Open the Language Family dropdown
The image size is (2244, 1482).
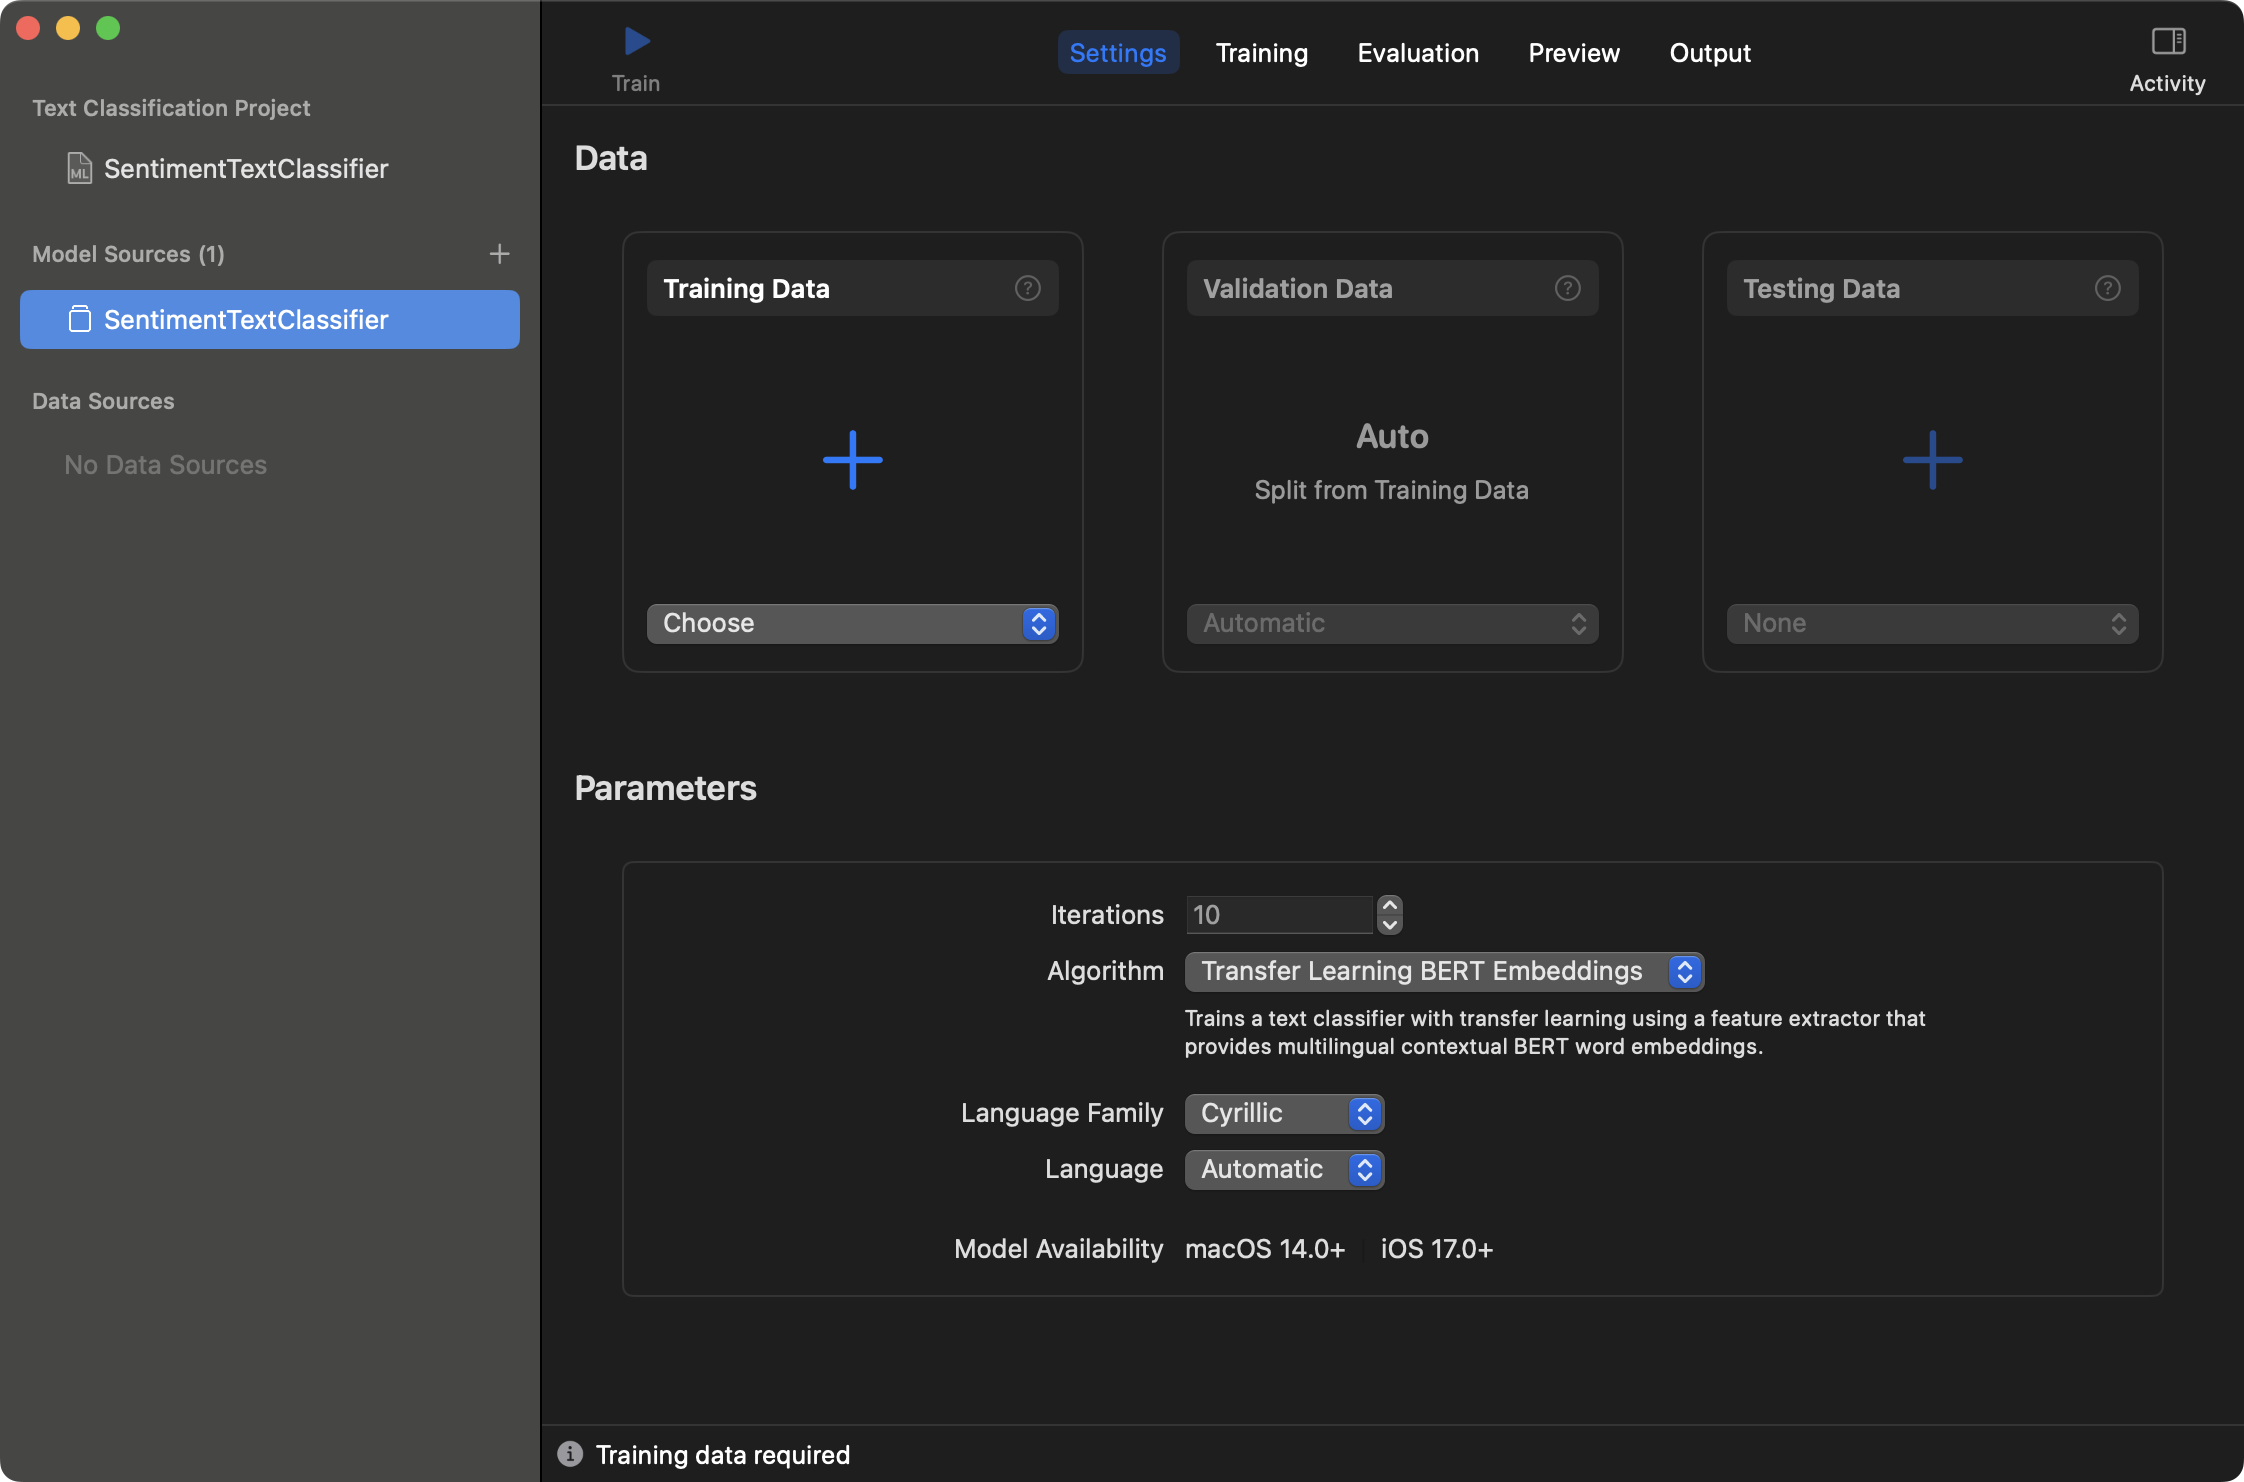[1284, 1113]
